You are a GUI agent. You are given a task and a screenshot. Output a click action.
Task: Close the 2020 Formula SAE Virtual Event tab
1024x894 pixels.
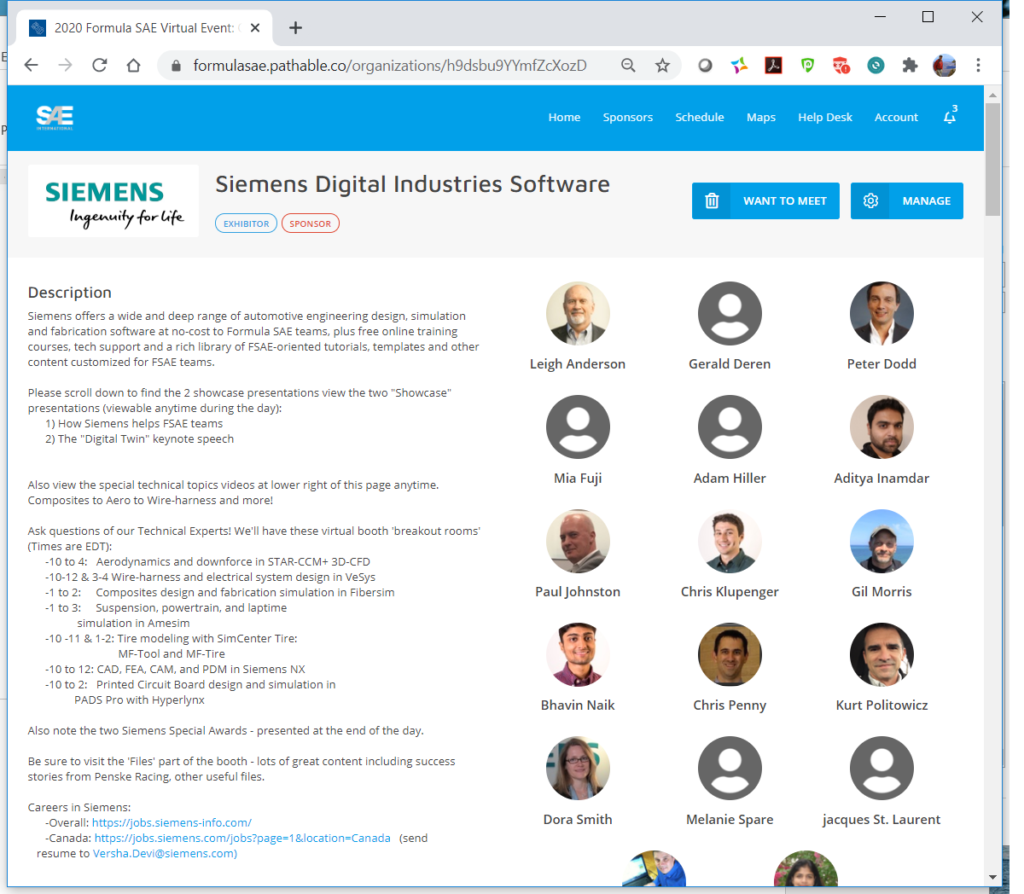[x=255, y=27]
